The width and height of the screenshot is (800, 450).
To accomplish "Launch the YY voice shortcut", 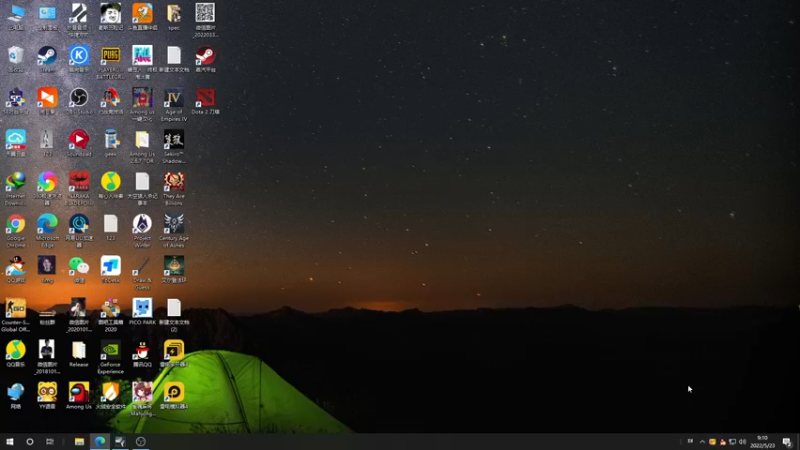I will [47, 393].
